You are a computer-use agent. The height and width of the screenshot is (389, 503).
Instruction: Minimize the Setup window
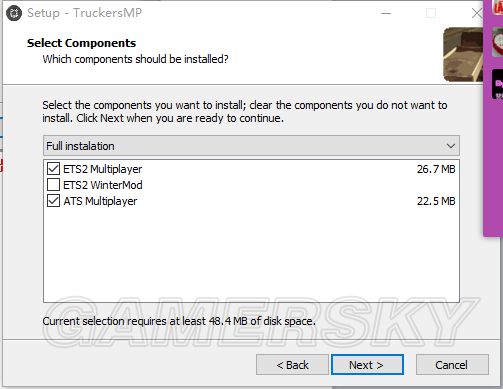(x=386, y=13)
